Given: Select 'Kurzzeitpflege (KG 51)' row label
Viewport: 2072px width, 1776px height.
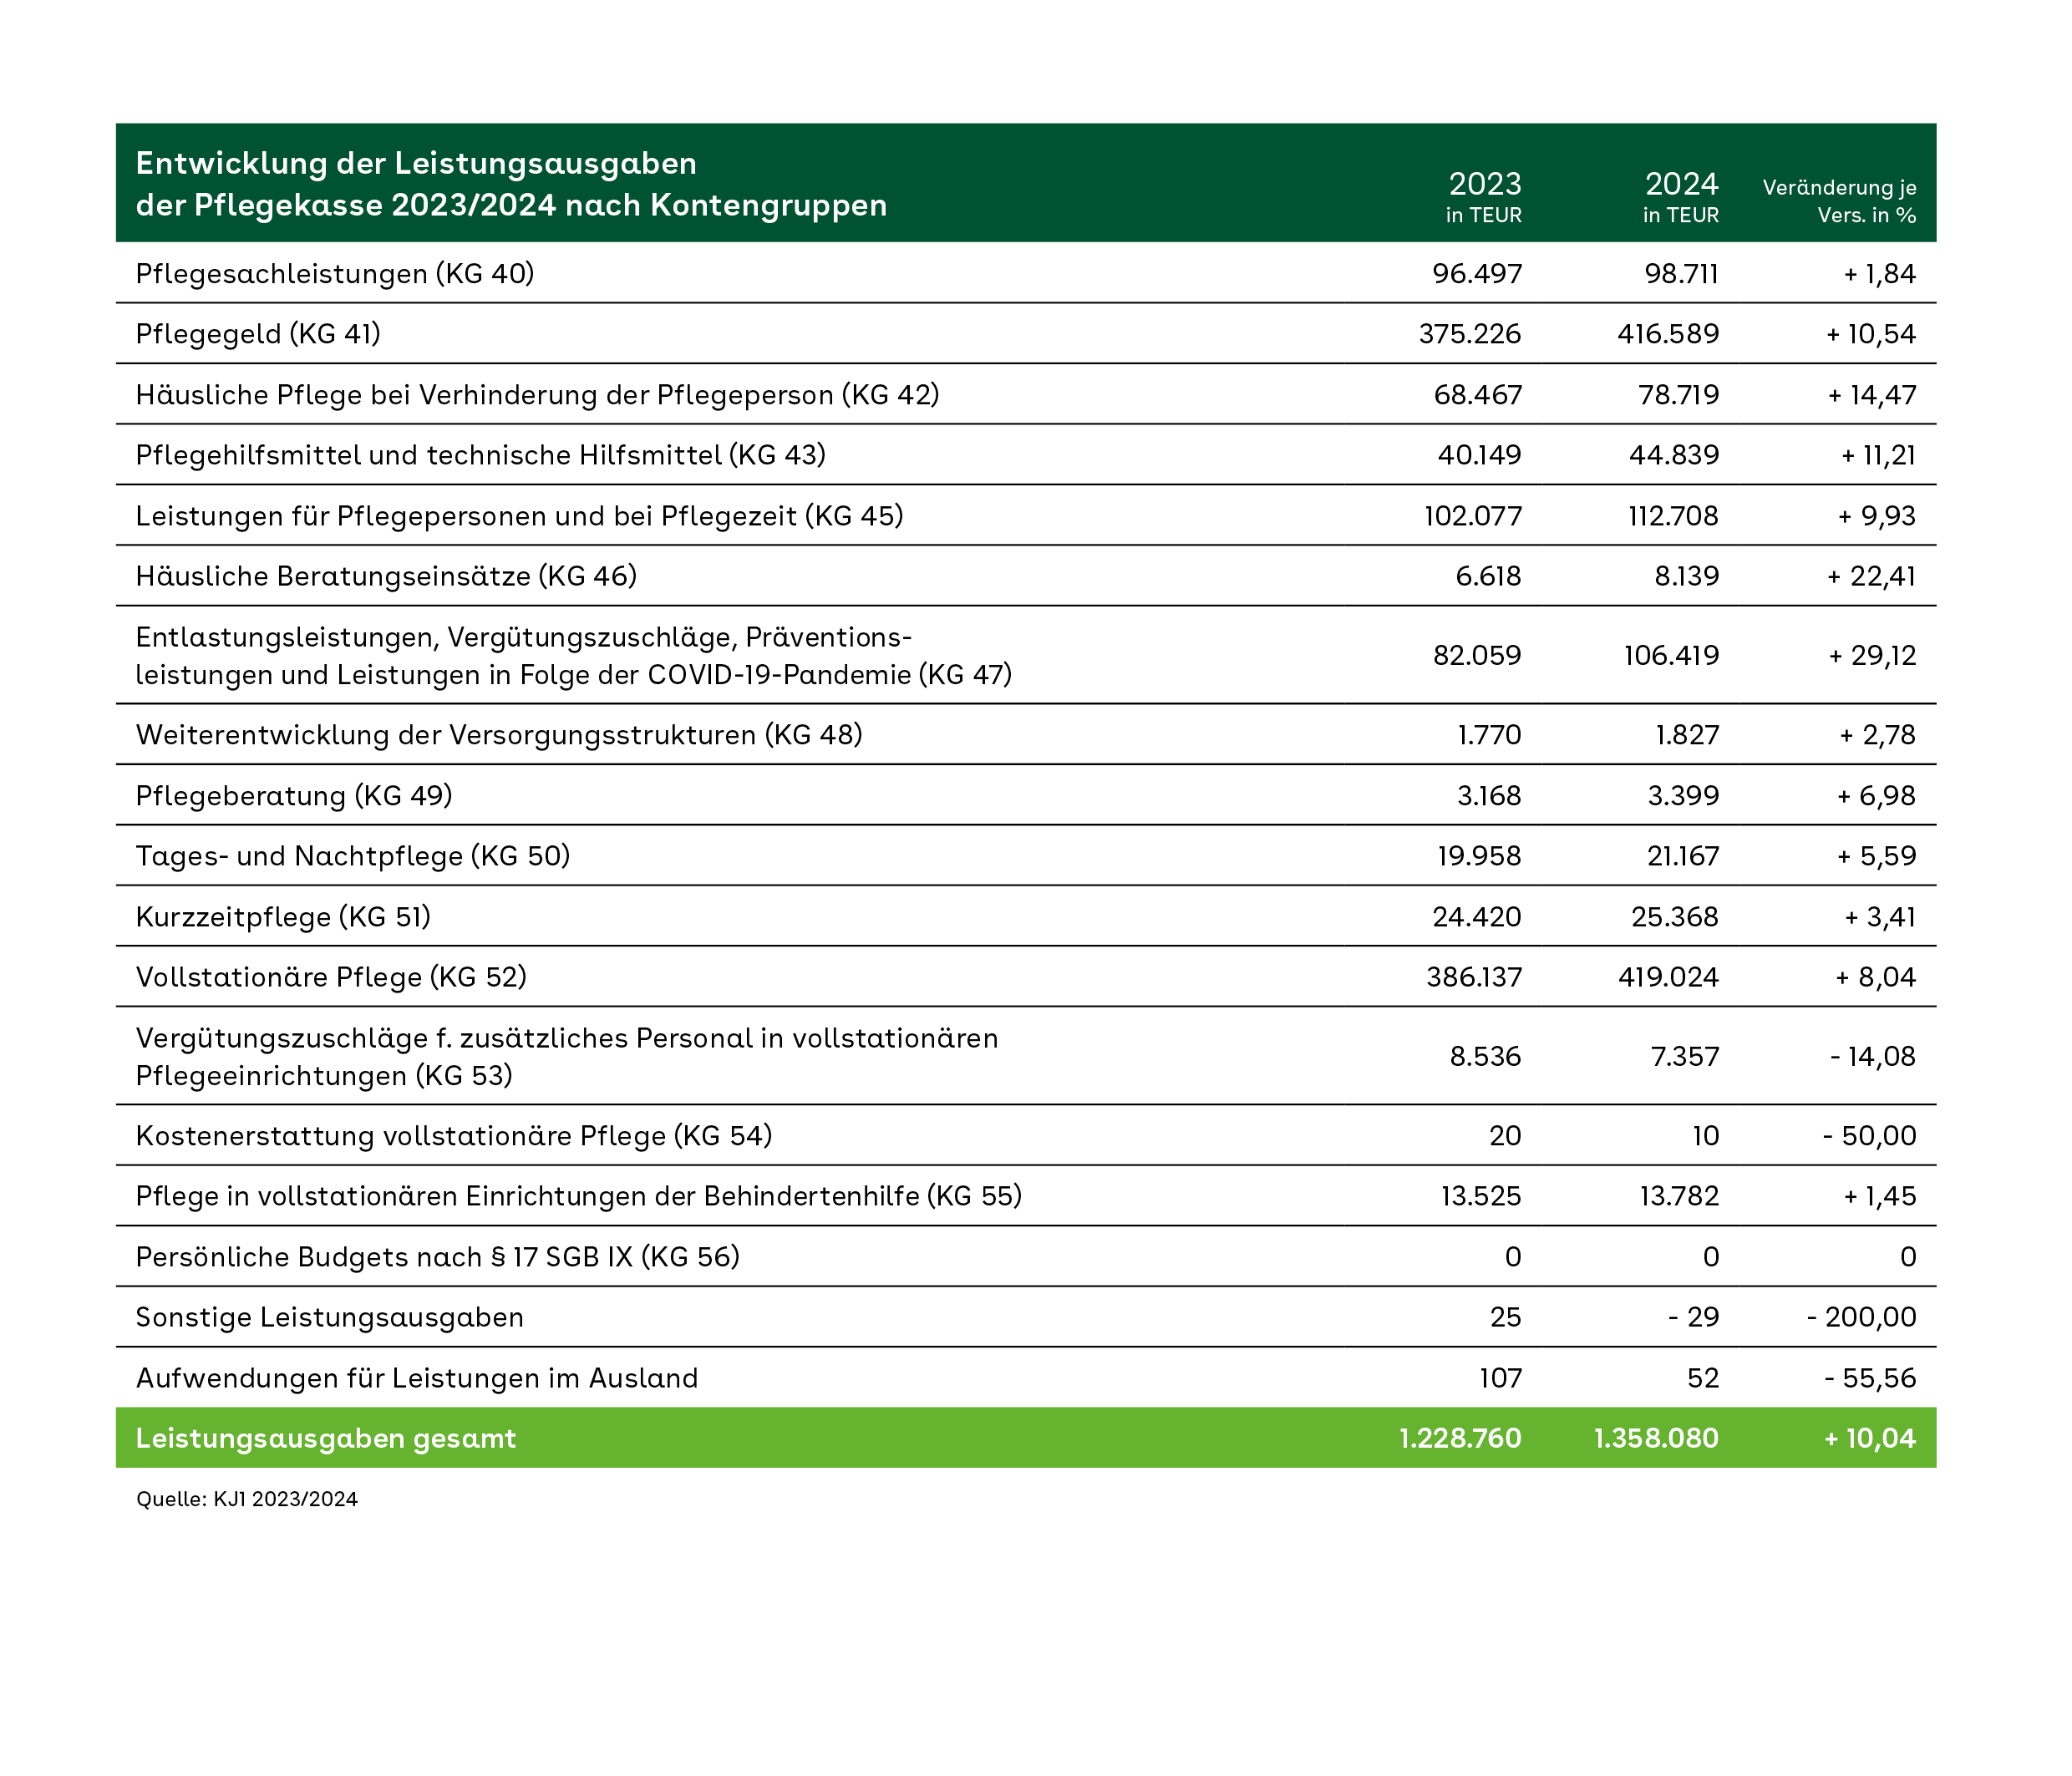Looking at the screenshot, I should (283, 917).
